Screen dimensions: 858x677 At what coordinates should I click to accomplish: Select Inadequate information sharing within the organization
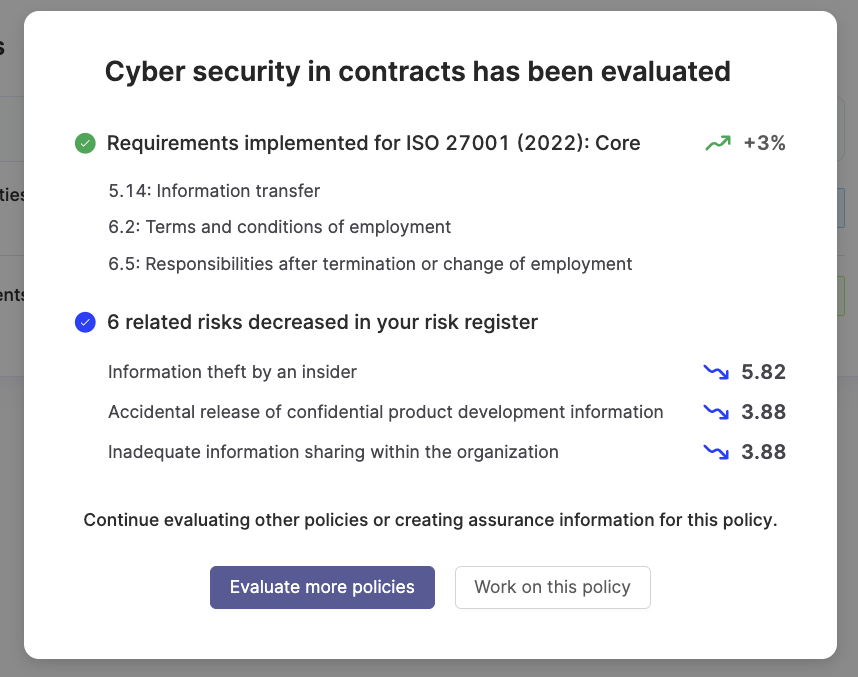click(x=333, y=452)
